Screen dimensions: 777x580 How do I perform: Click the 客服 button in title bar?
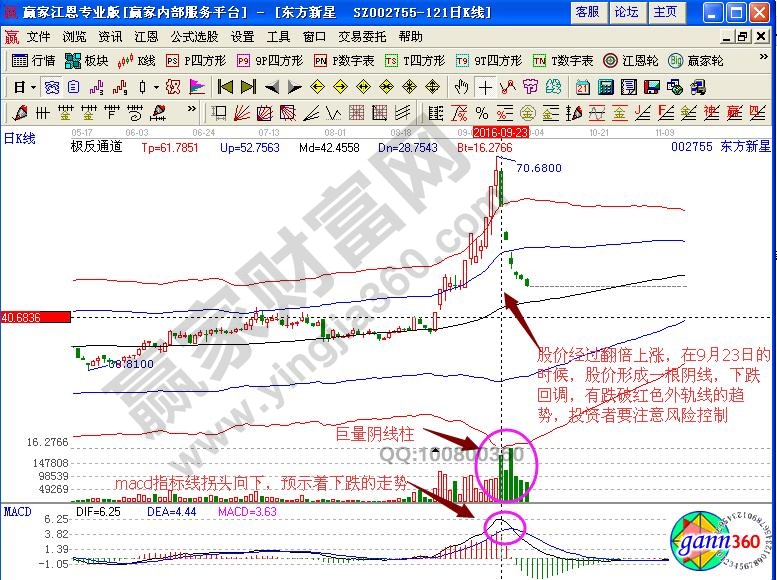586,12
